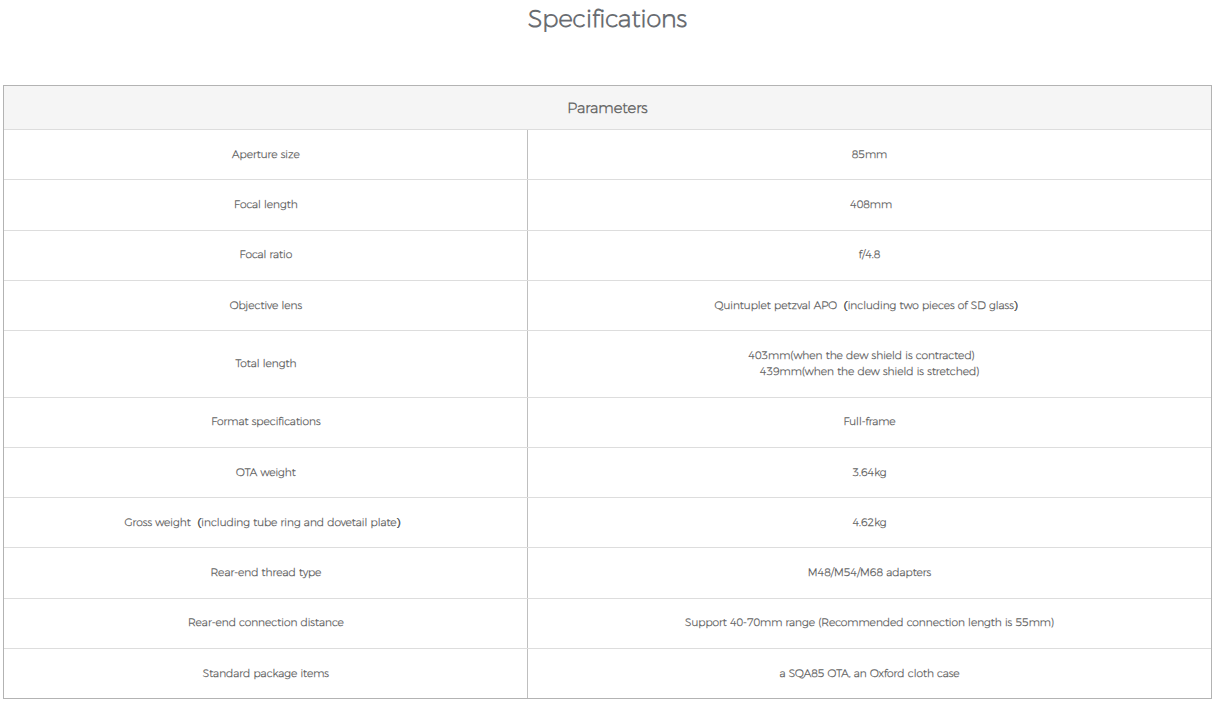This screenshot has height=704, width=1216.
Task: Click the Full-frame value
Action: (x=869, y=422)
